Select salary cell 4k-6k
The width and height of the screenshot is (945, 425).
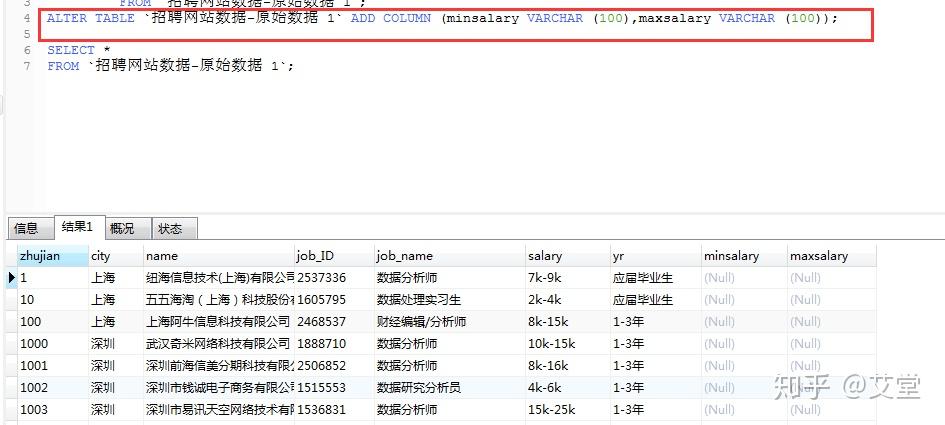point(568,388)
